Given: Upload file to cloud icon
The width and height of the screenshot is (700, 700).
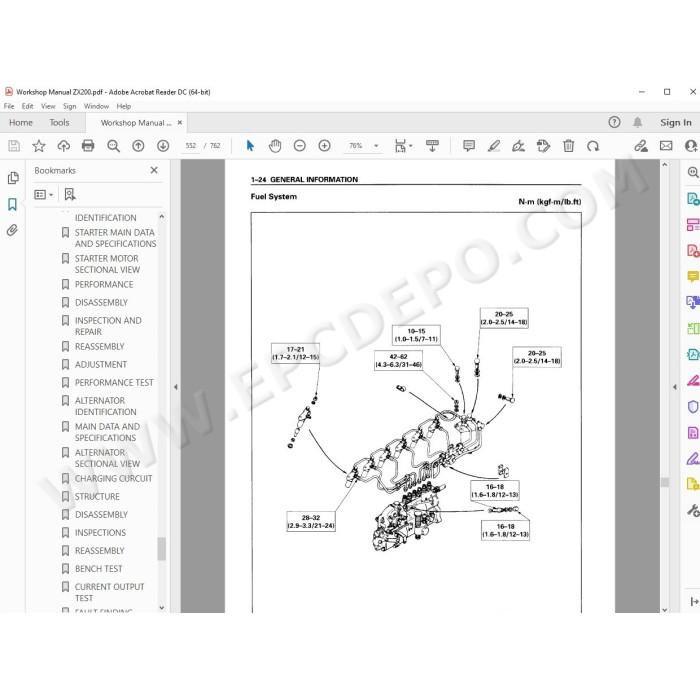Looking at the screenshot, I should click(63, 146).
